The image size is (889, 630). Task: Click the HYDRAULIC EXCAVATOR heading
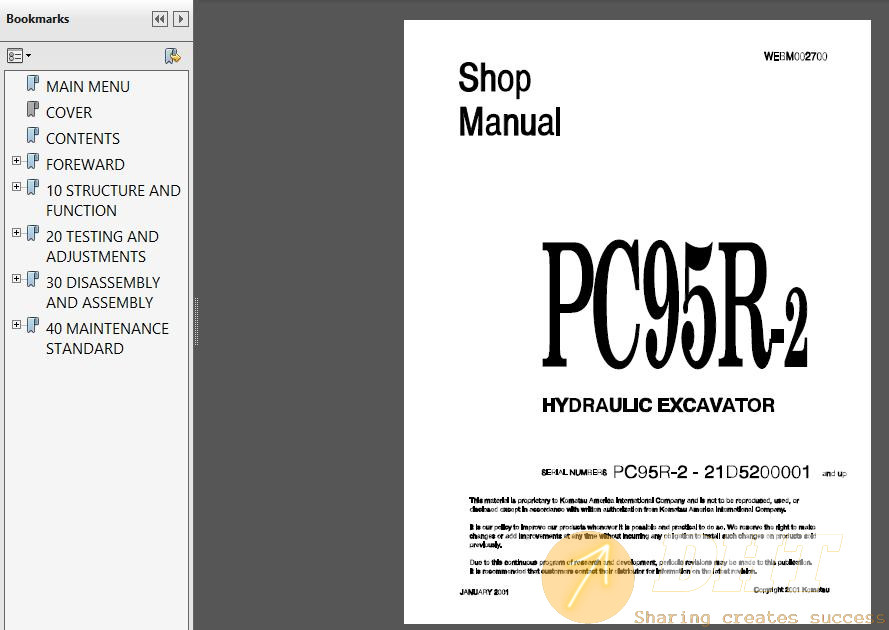(x=658, y=405)
